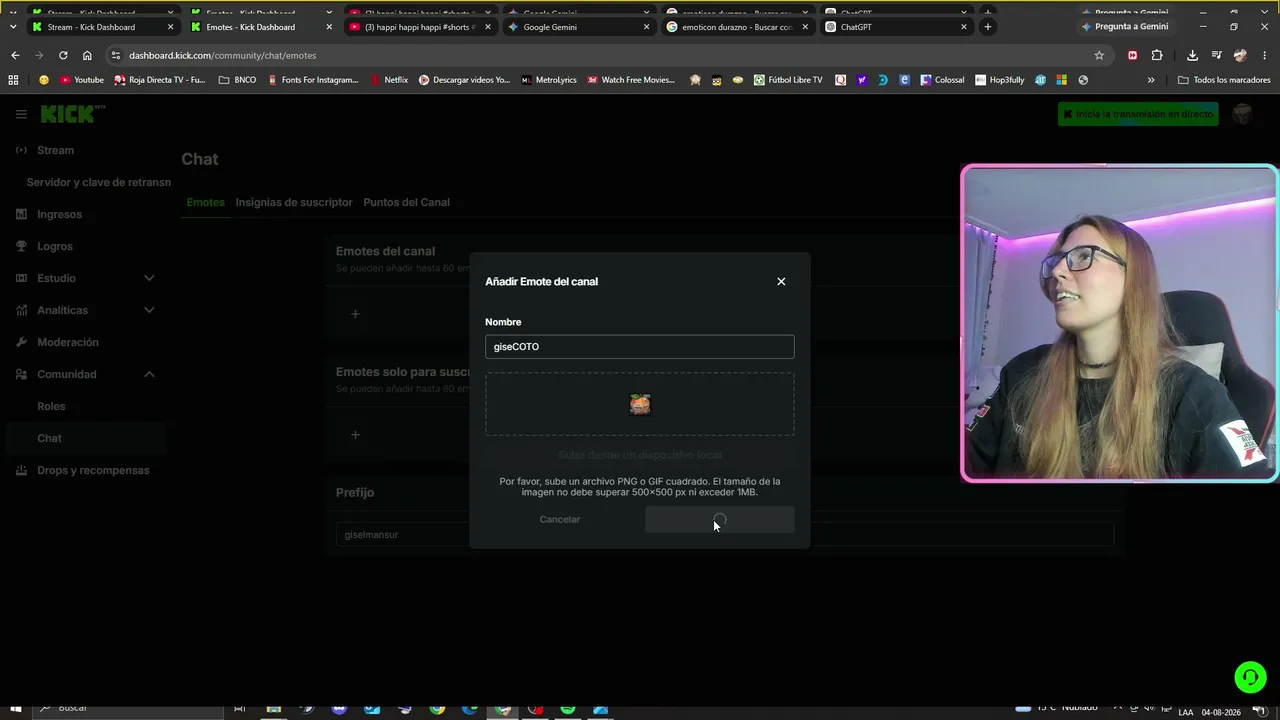Open Moderación in the sidebar

pyautogui.click(x=68, y=342)
